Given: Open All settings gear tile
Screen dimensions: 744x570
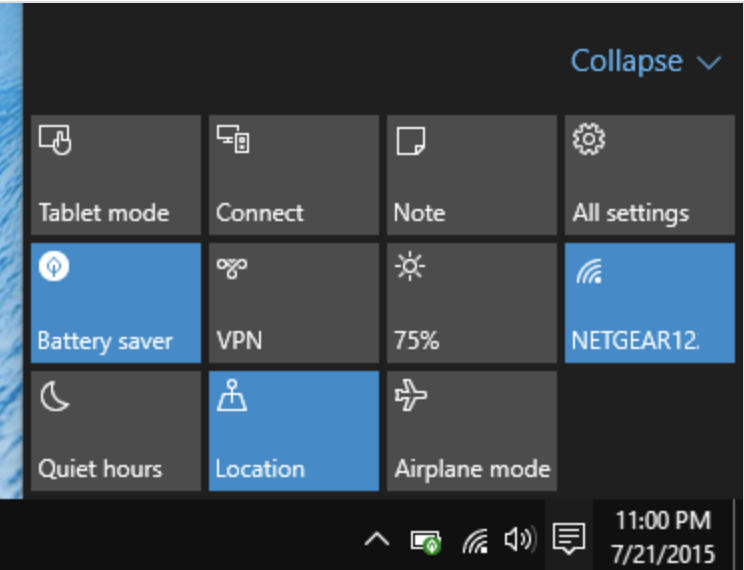Looking at the screenshot, I should pyautogui.click(x=650, y=175).
